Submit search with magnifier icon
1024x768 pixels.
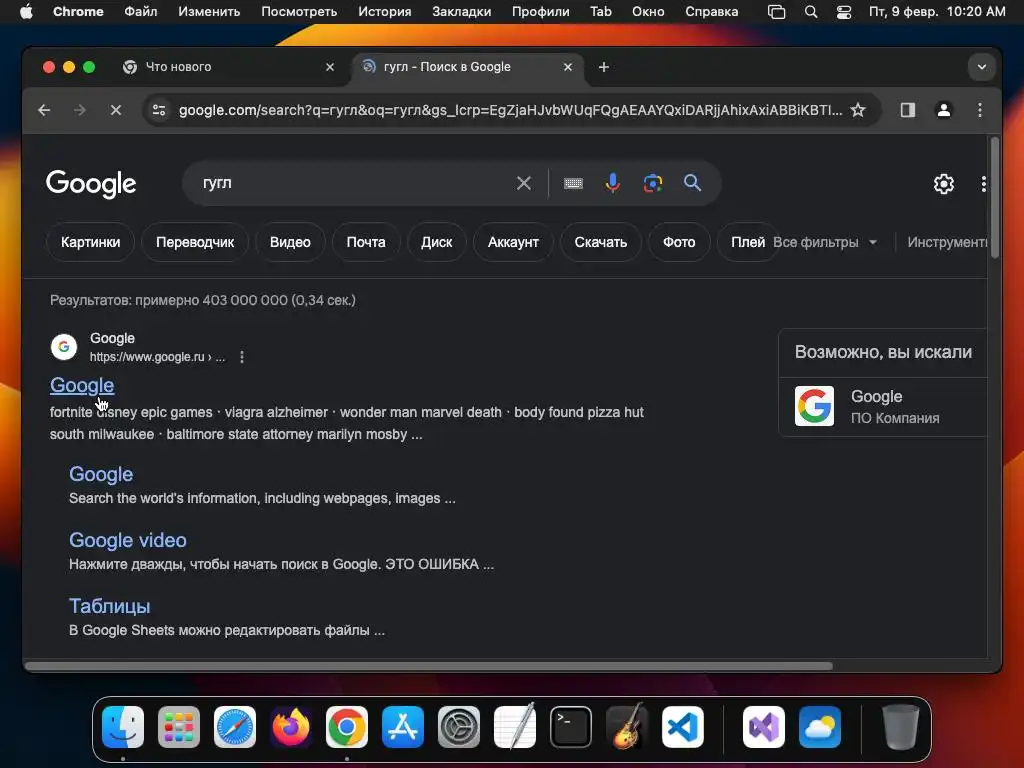(x=692, y=183)
